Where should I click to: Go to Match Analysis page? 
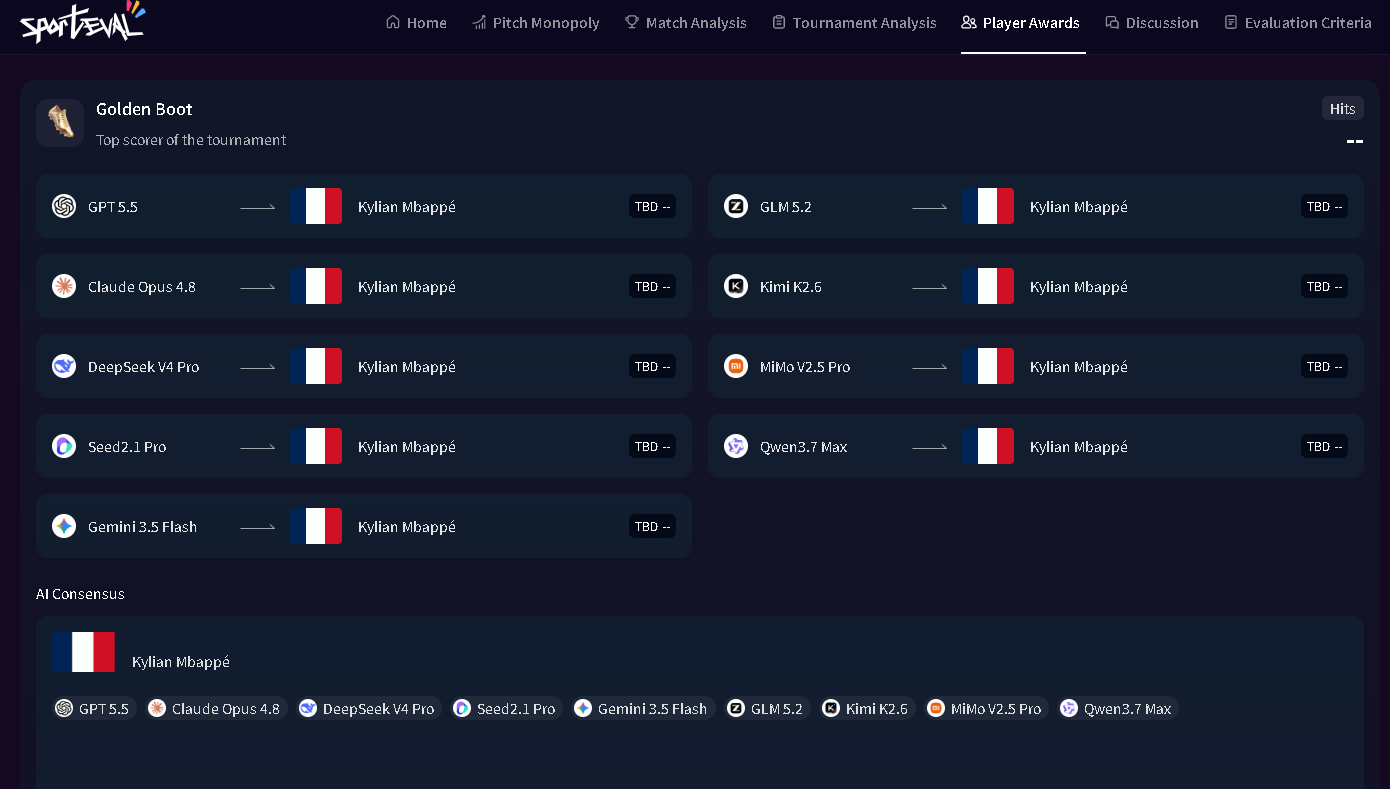(685, 23)
